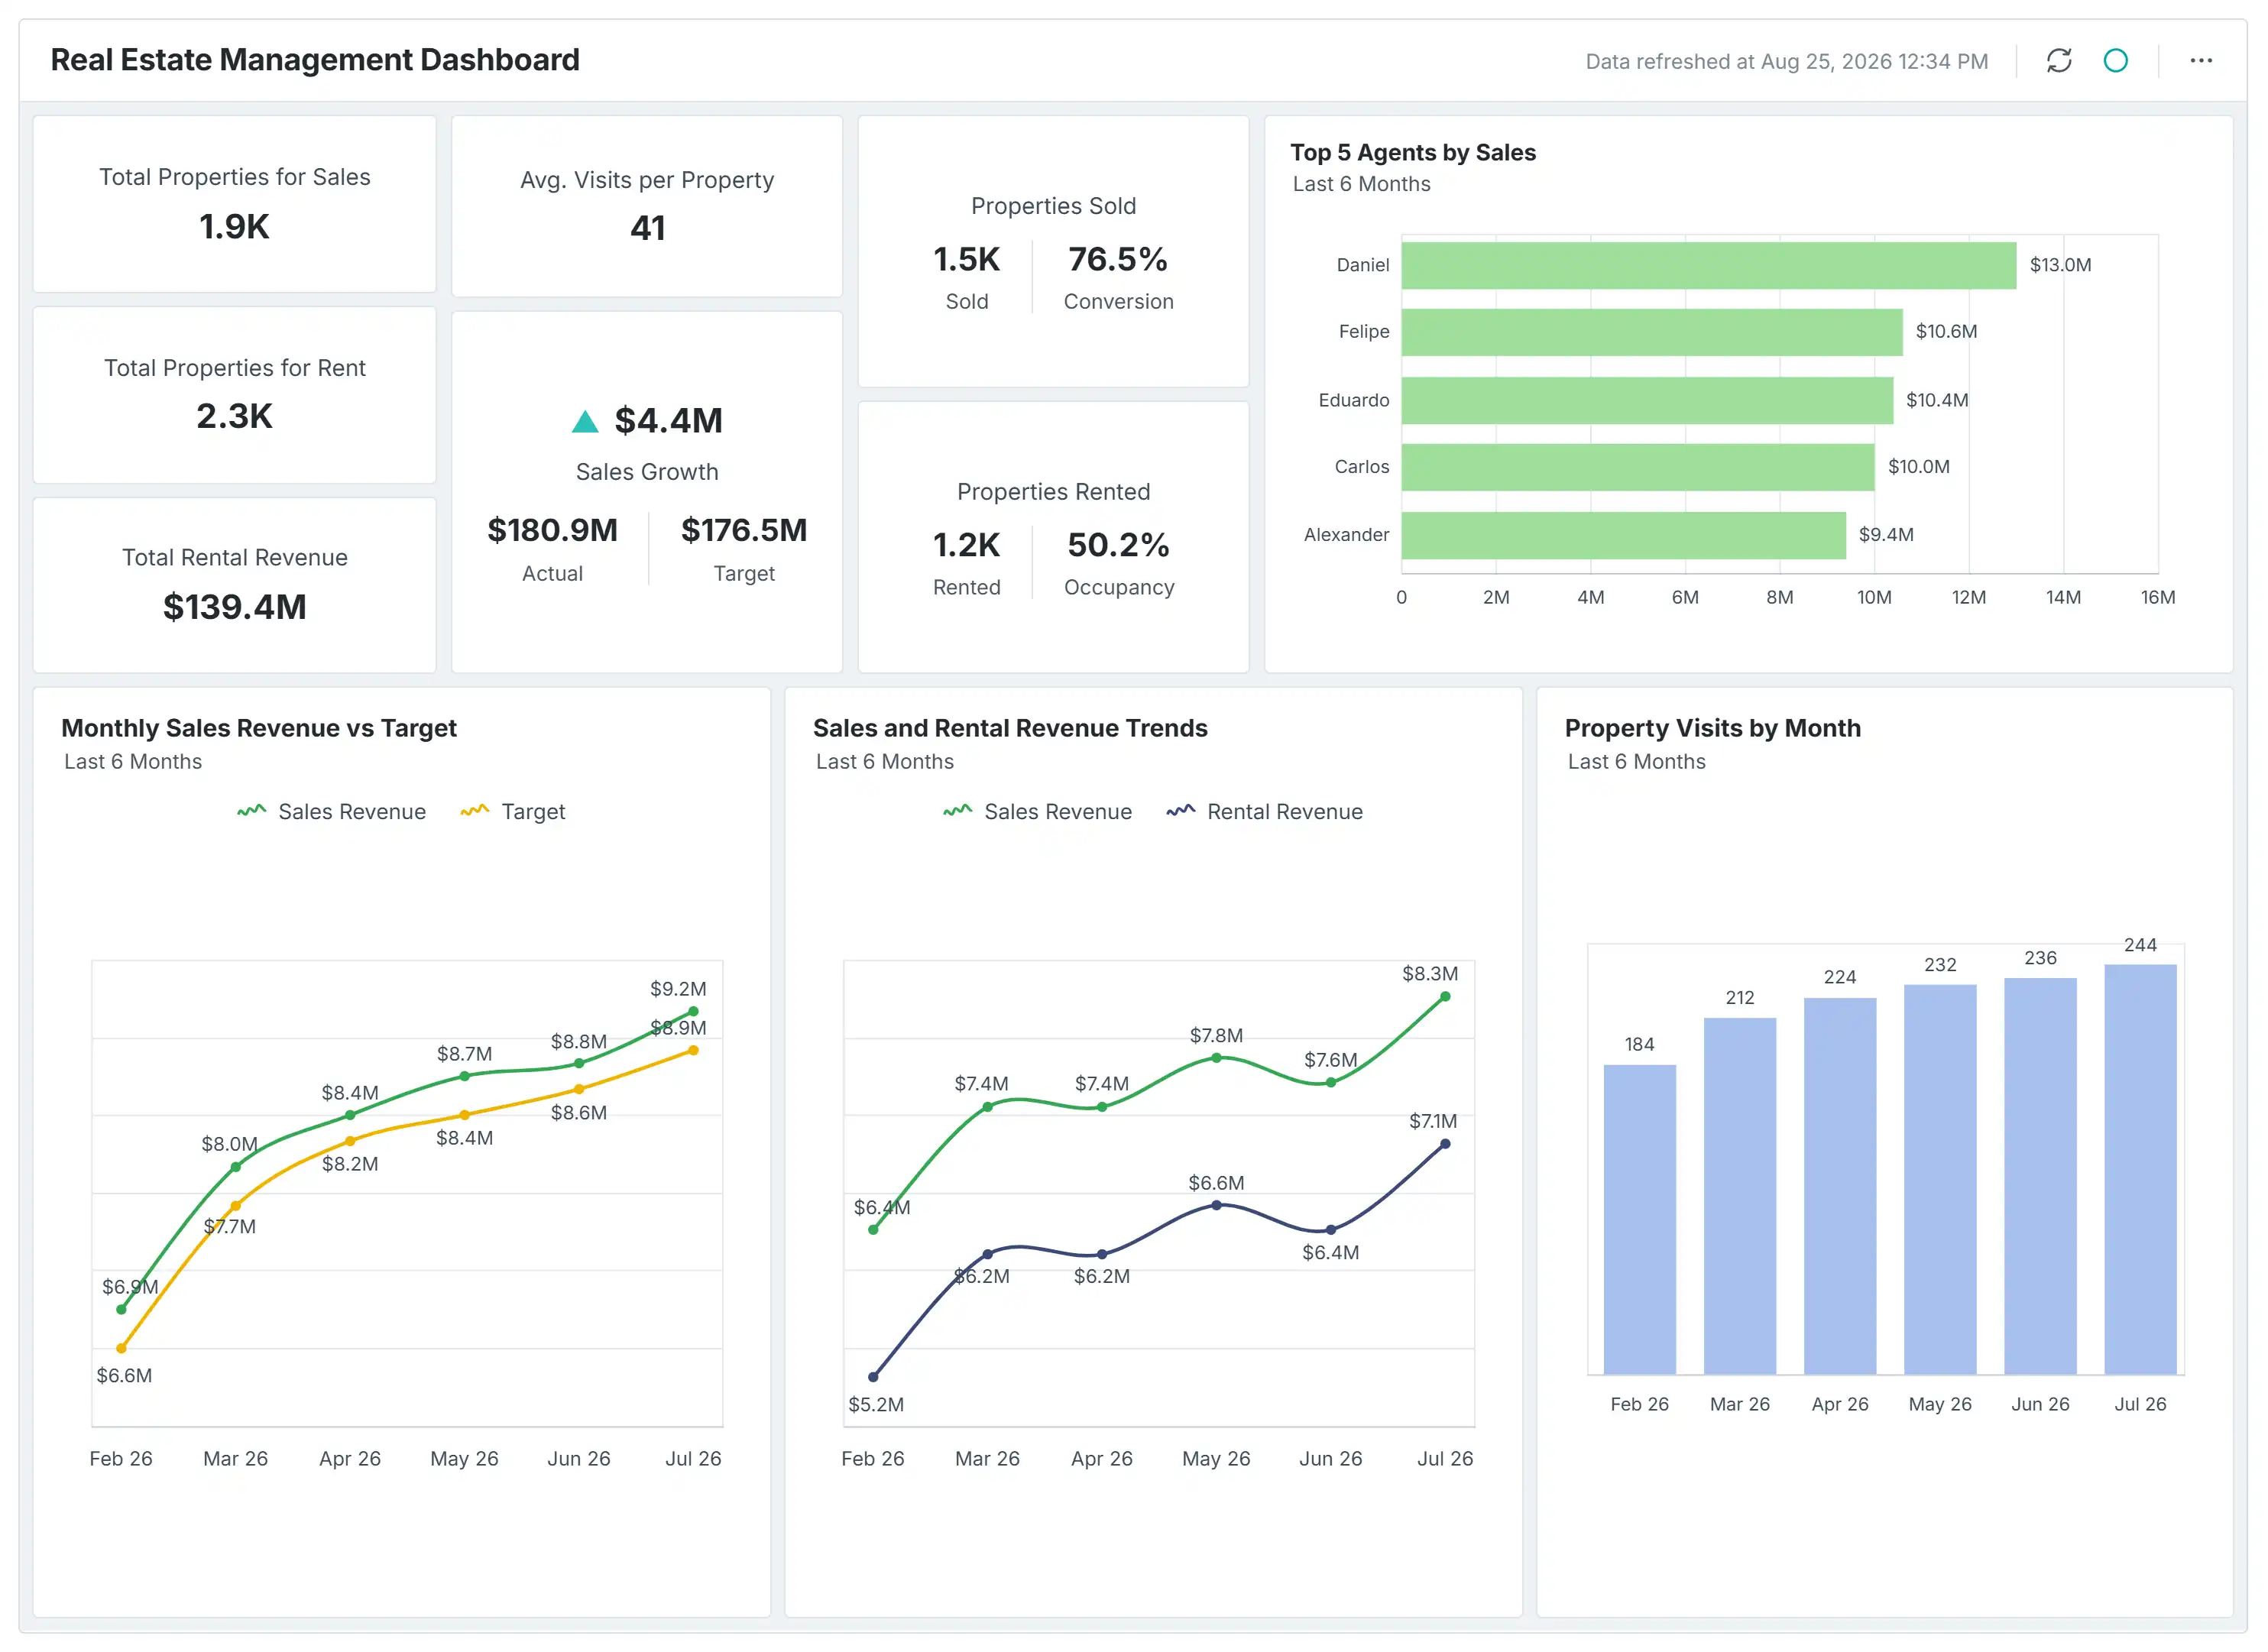
Task: Toggle Sales Revenue legend in Revenue Trends chart
Action: (1037, 811)
